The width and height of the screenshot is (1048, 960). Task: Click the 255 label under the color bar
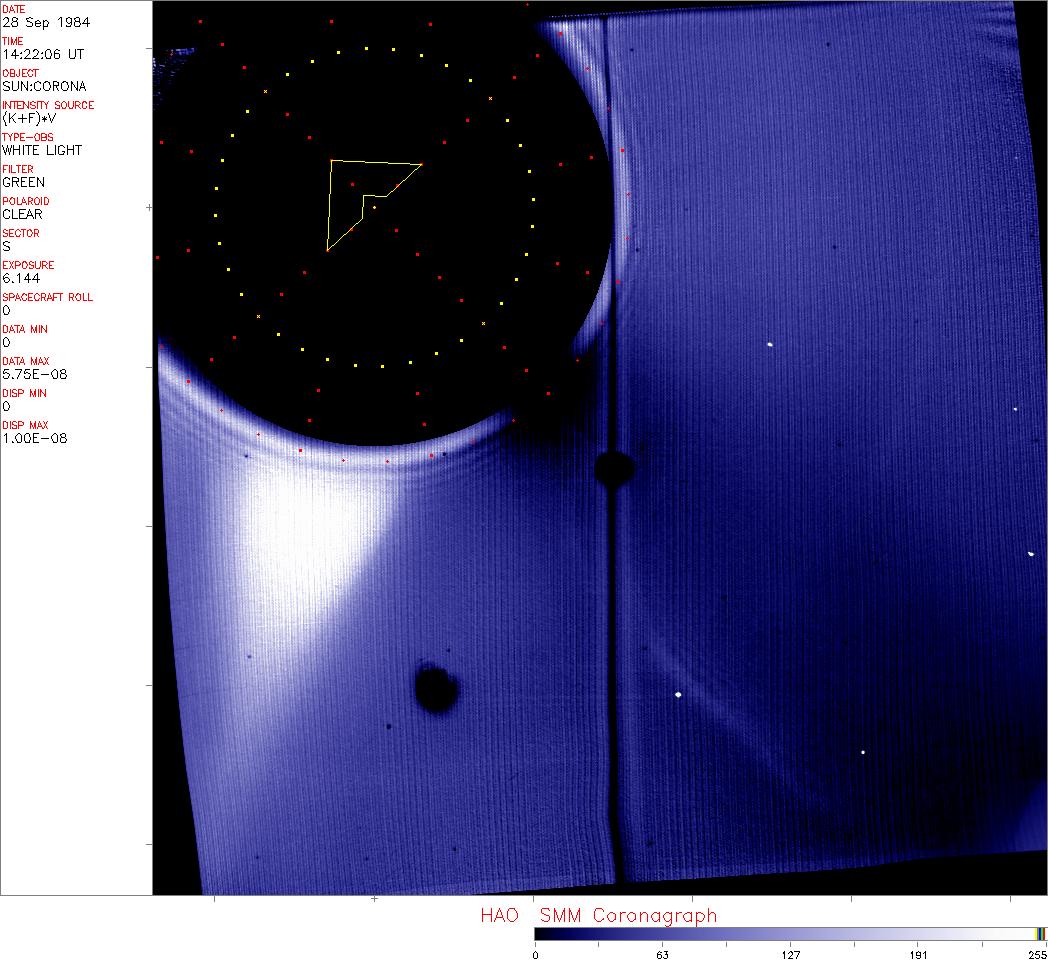(1037, 954)
